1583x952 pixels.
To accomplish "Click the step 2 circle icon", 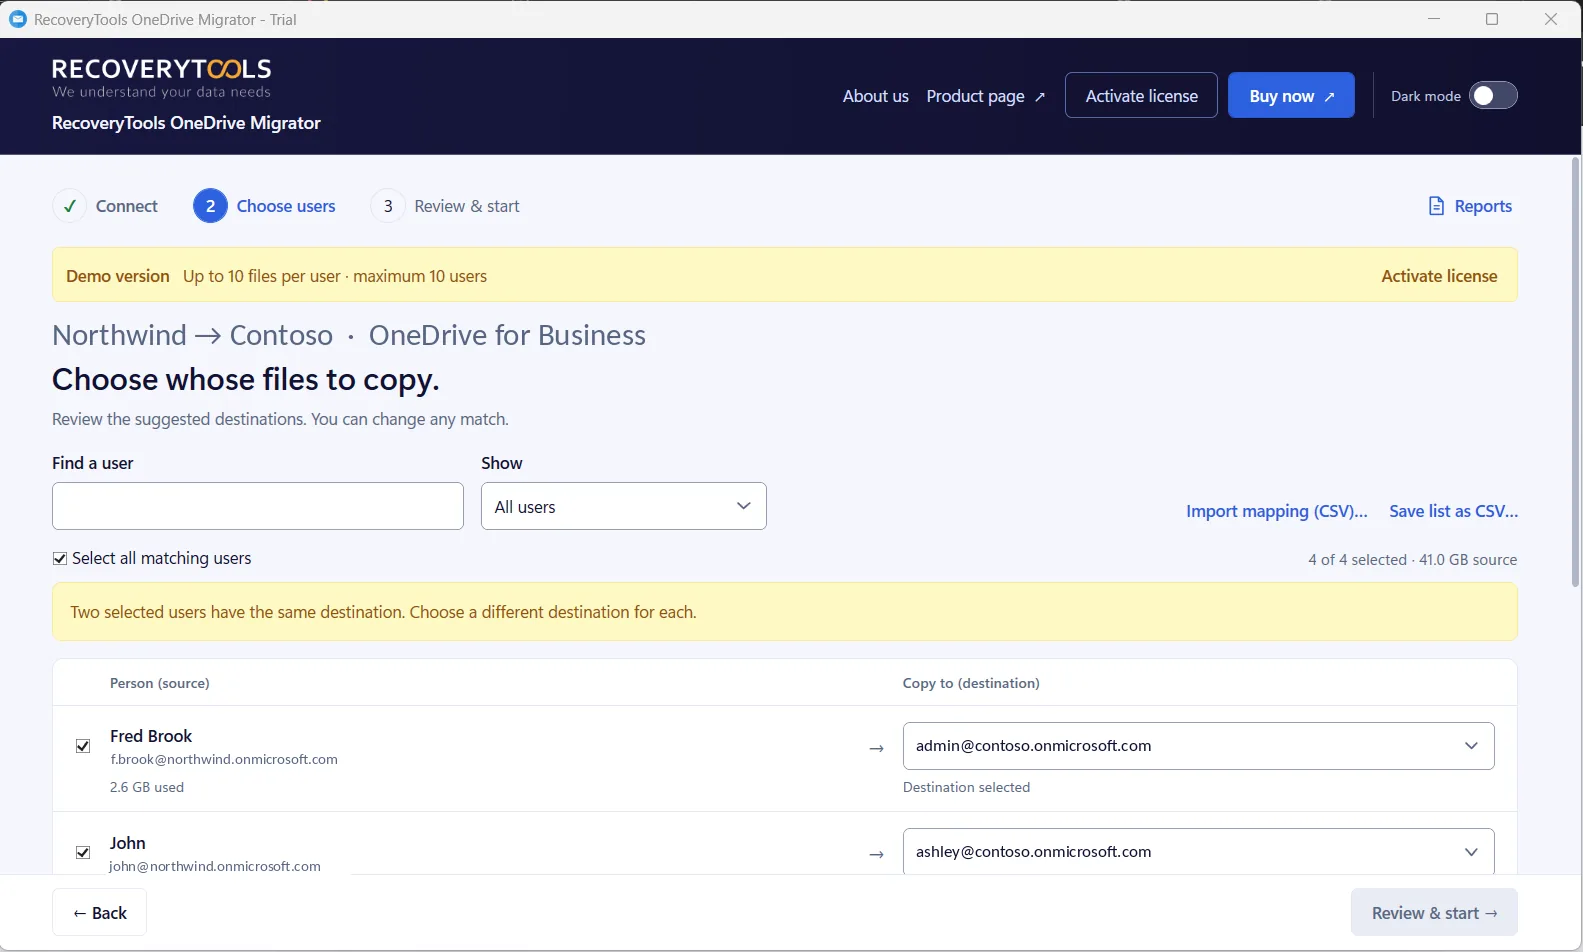I will (x=210, y=206).
